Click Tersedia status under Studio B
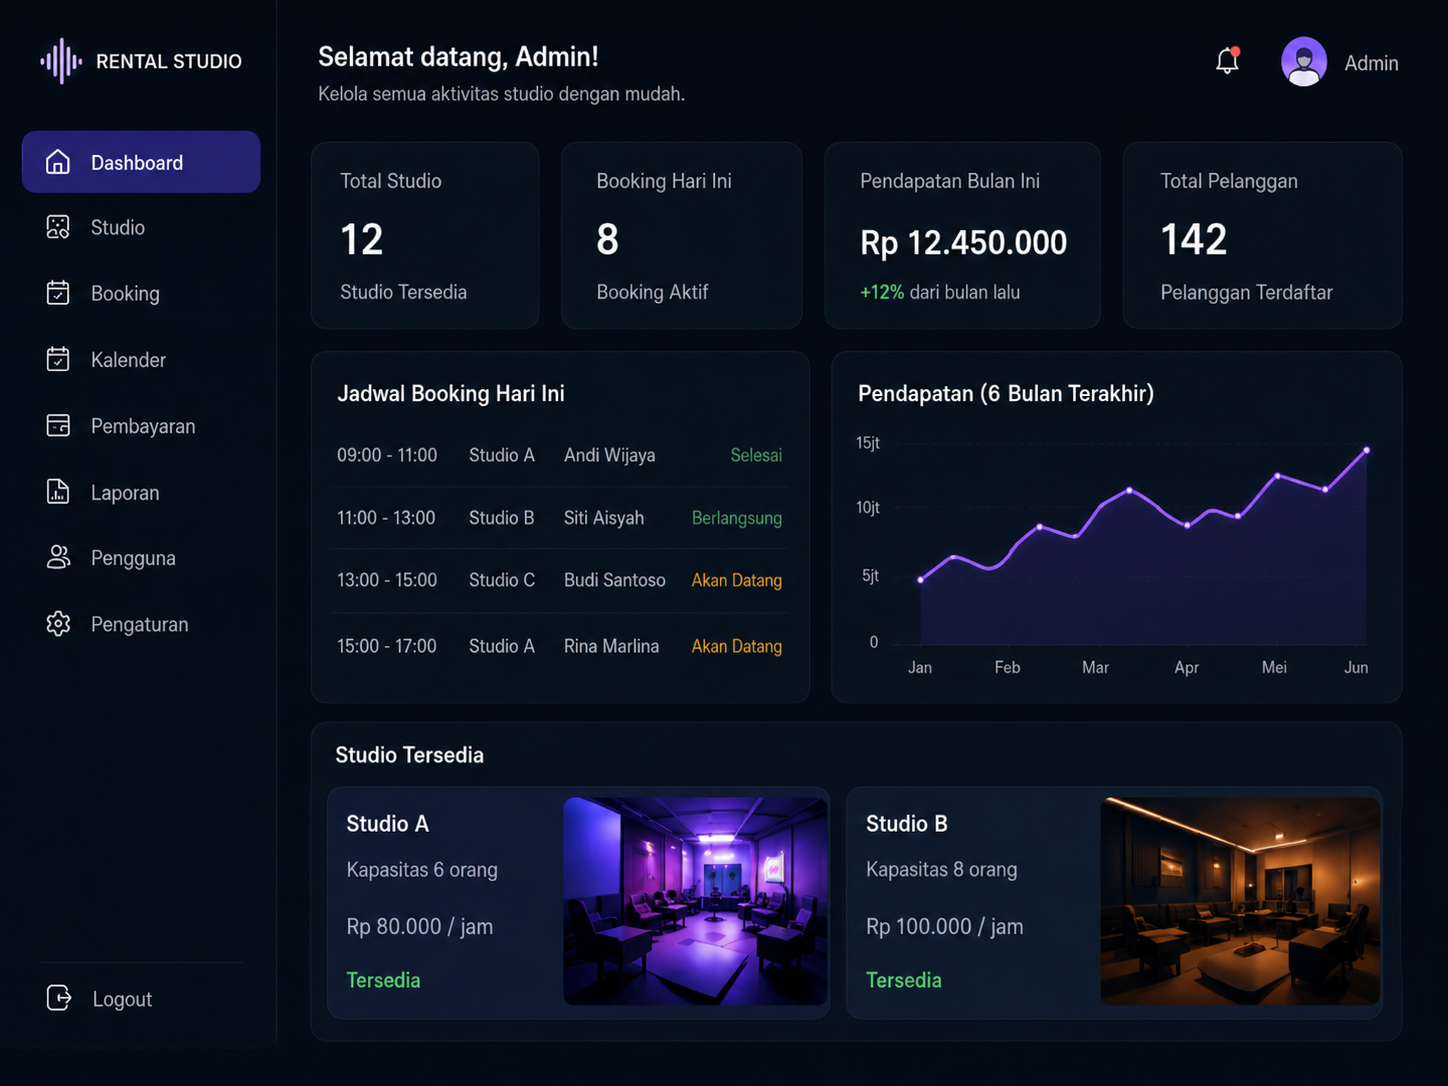 [903, 980]
